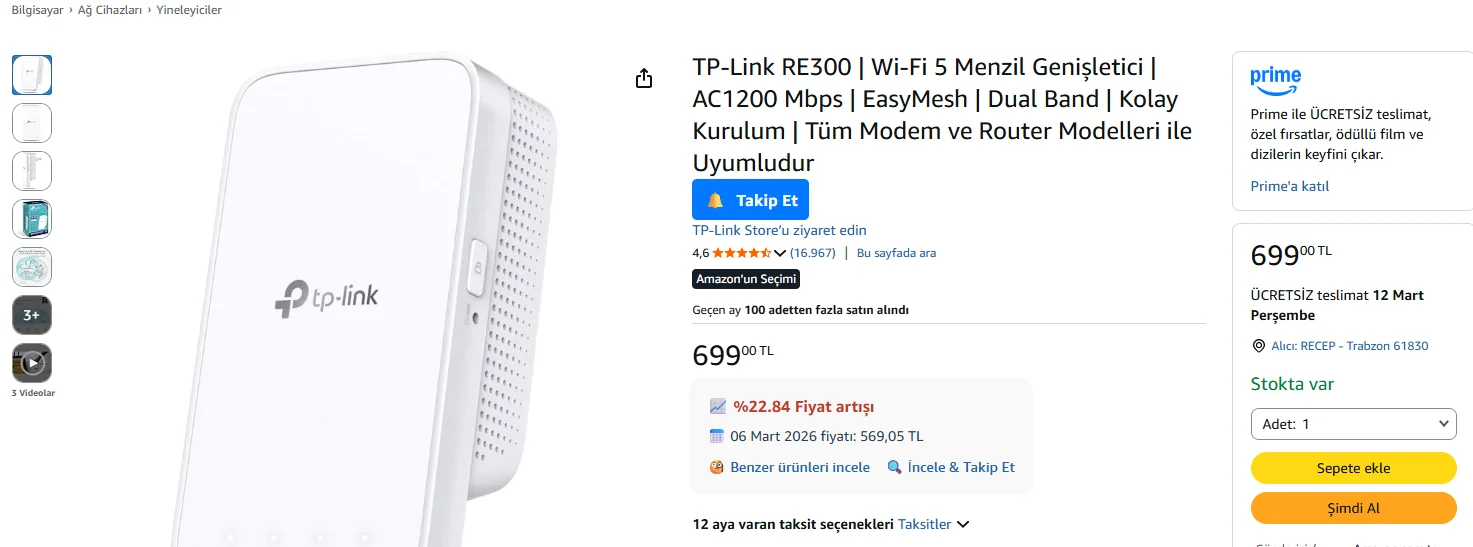1473x547 pixels.
Task: Select the 3+ more images thumbnail
Action: pos(32,315)
